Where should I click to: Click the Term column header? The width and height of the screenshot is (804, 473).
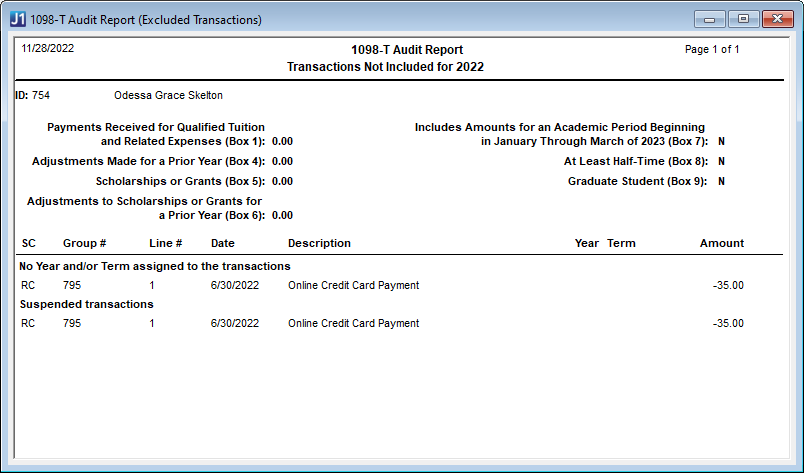(x=621, y=243)
